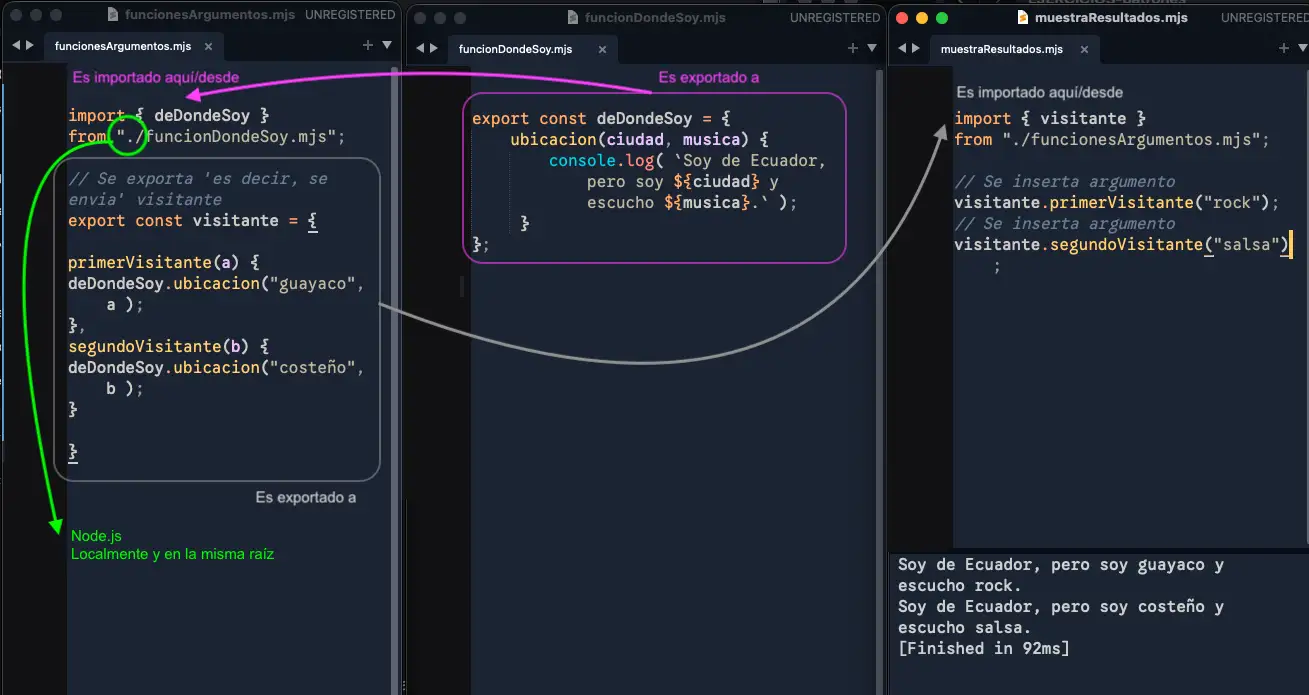Click line 'export const visitante = {'

(193, 221)
